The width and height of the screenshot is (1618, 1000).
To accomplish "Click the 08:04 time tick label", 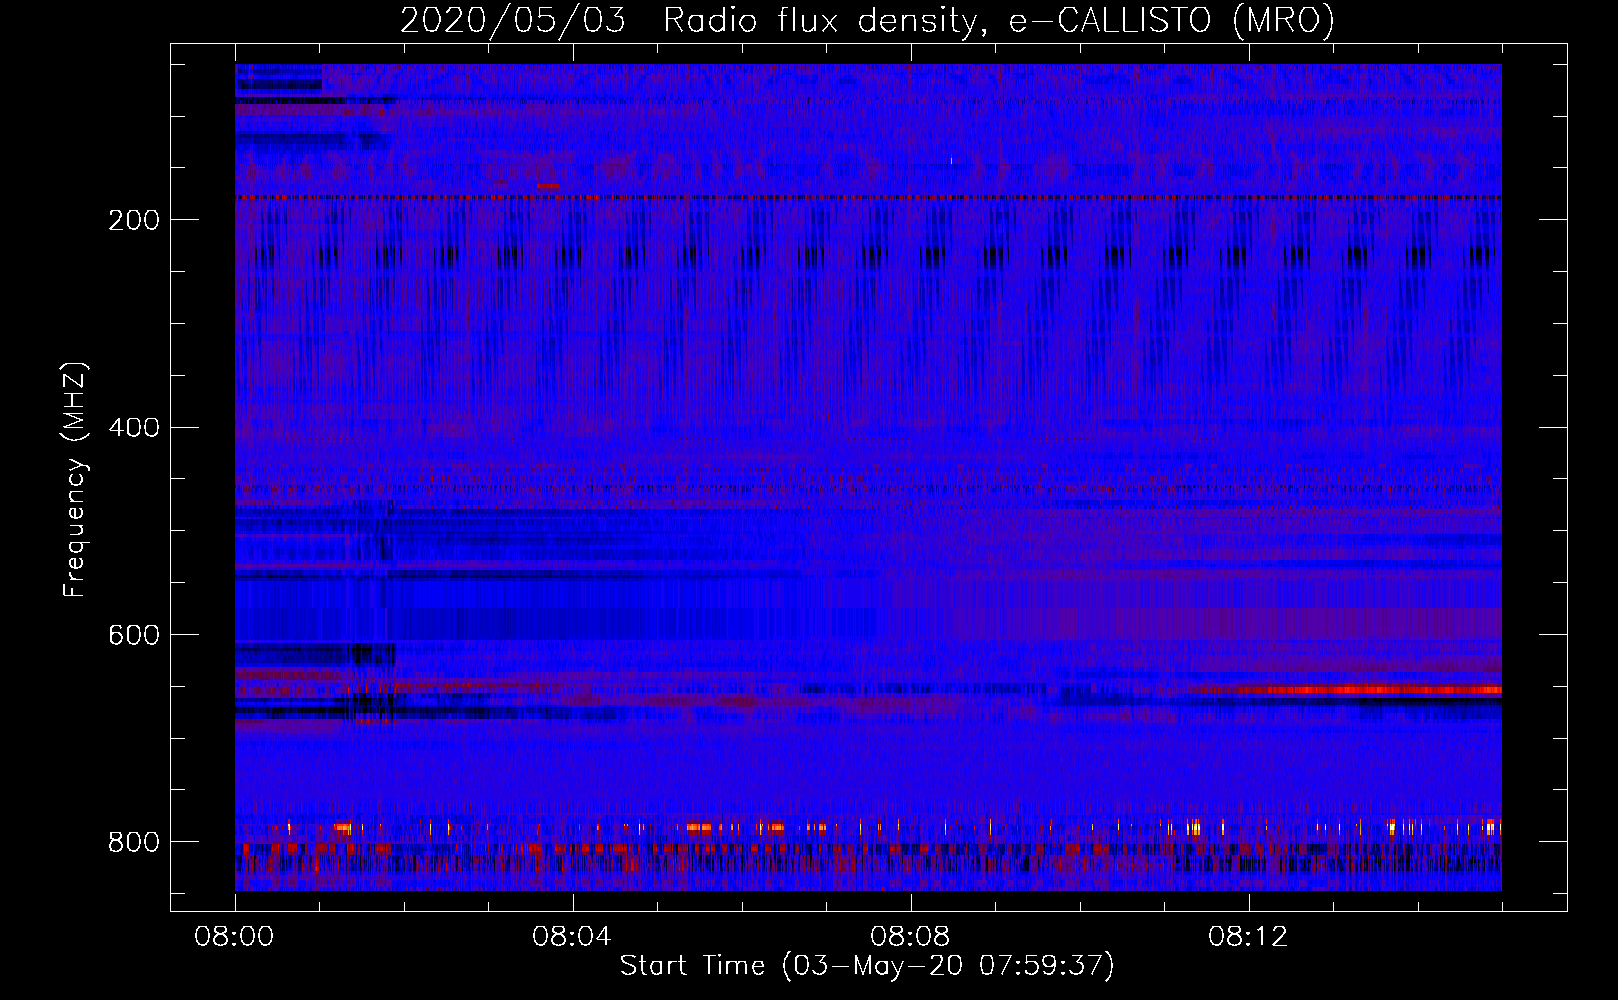I will (572, 937).
